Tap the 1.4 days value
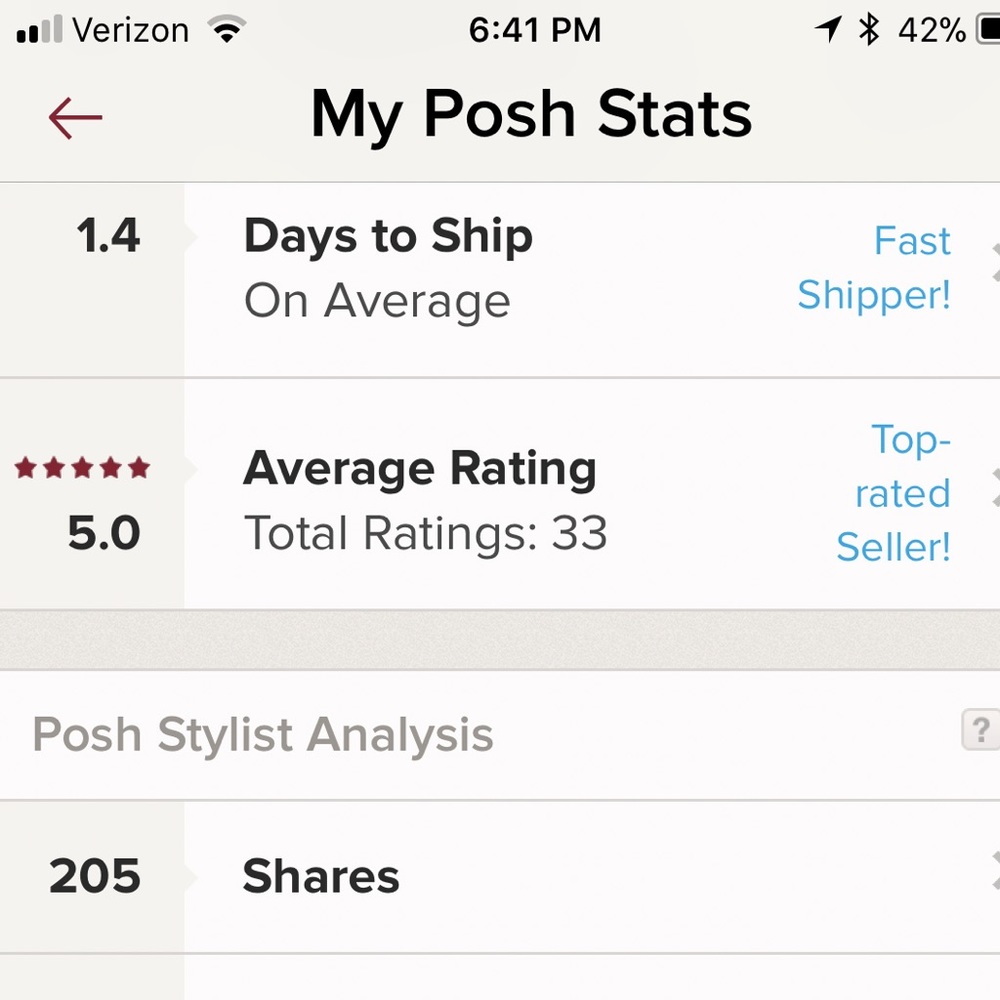 click(108, 236)
